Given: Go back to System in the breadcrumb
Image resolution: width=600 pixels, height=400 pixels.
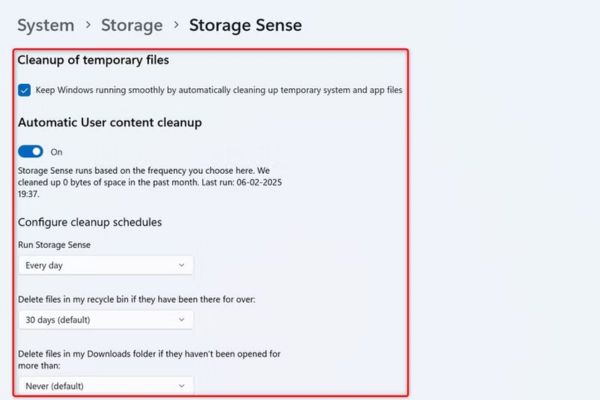Looking at the screenshot, I should pyautogui.click(x=46, y=25).
